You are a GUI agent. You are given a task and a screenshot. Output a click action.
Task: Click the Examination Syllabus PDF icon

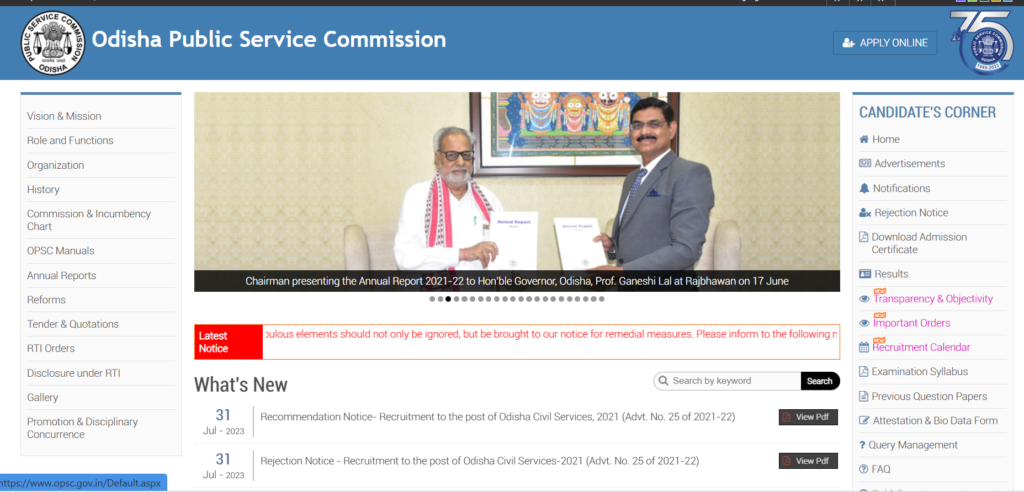863,372
